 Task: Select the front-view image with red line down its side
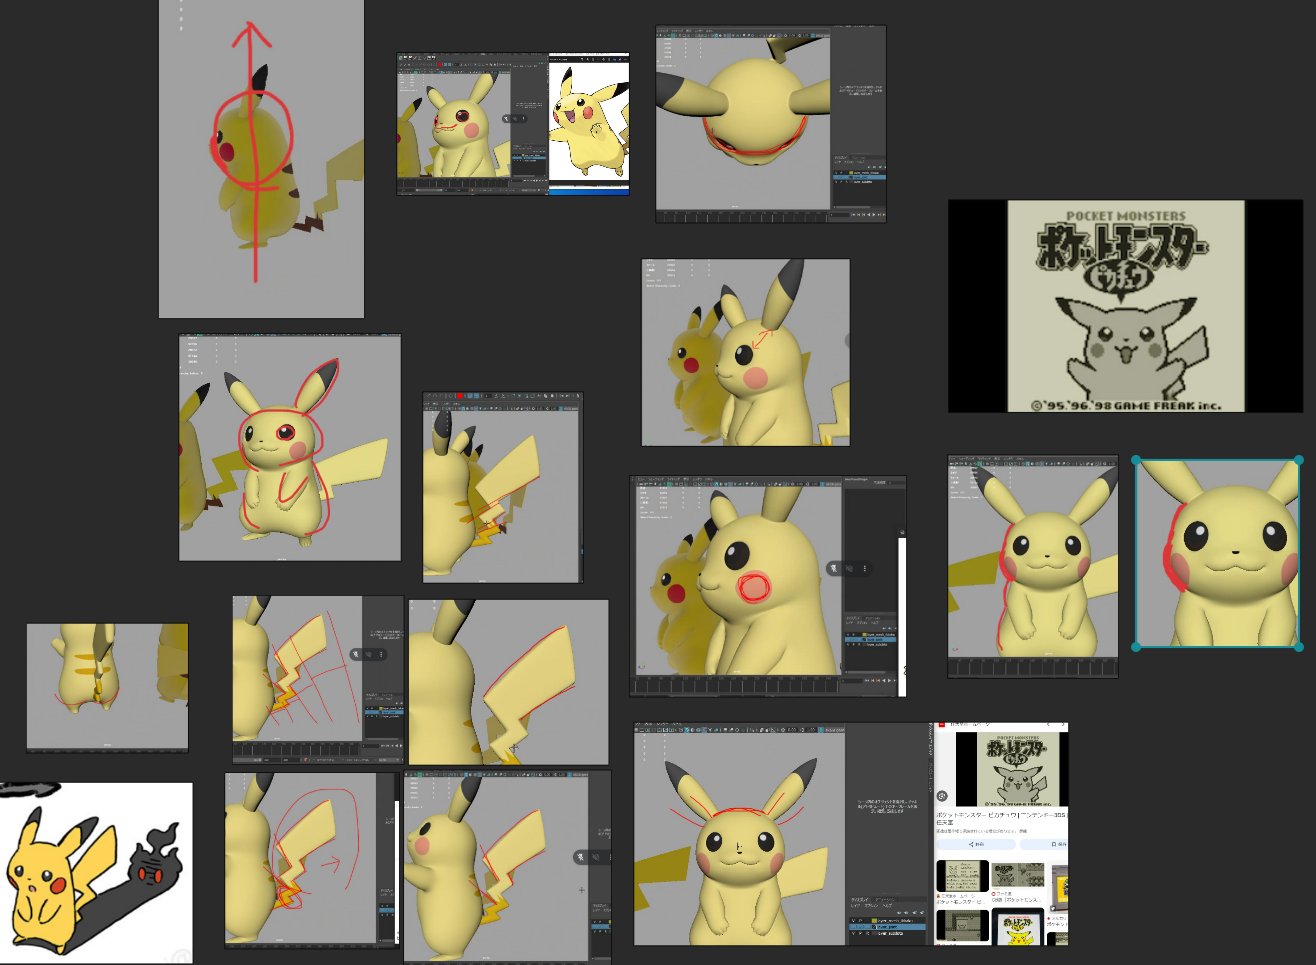pos(1033,567)
